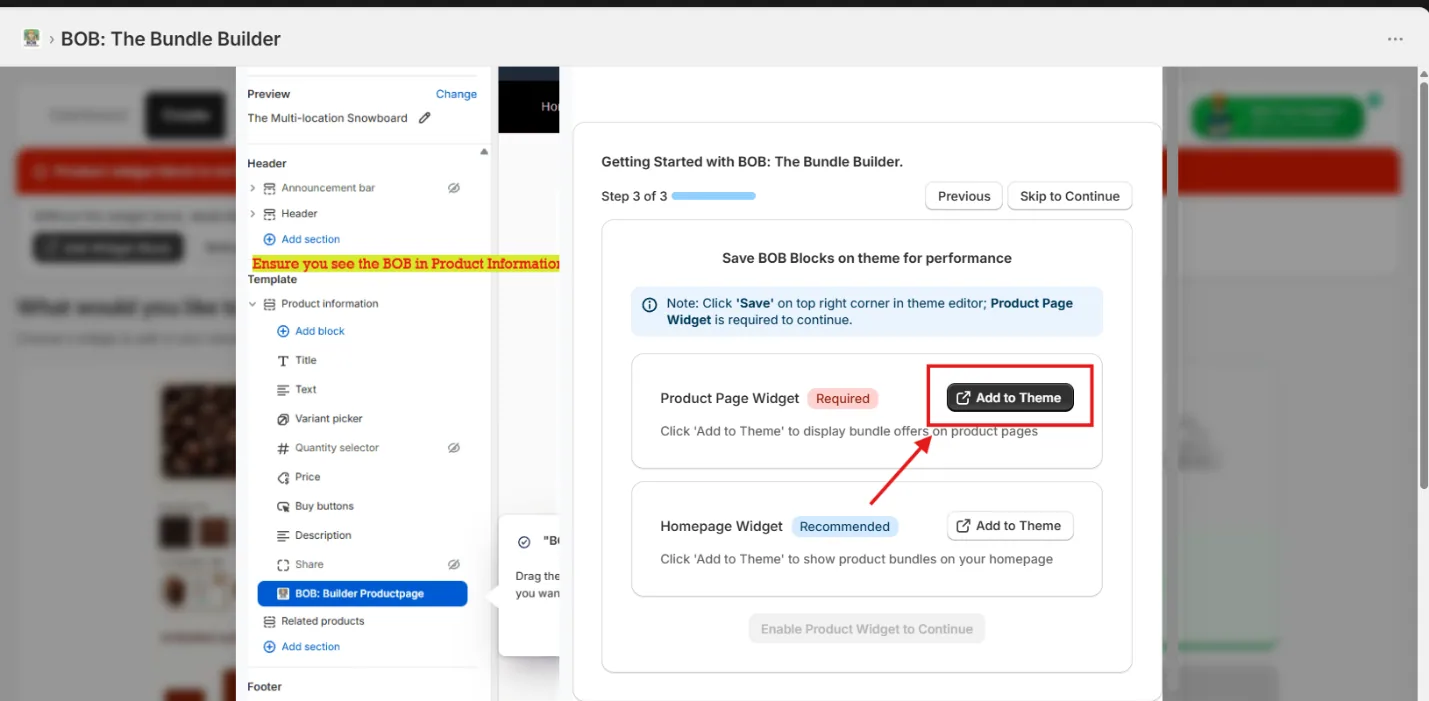Click plus icon beside Add block
The width and height of the screenshot is (1429, 701).
(x=283, y=331)
